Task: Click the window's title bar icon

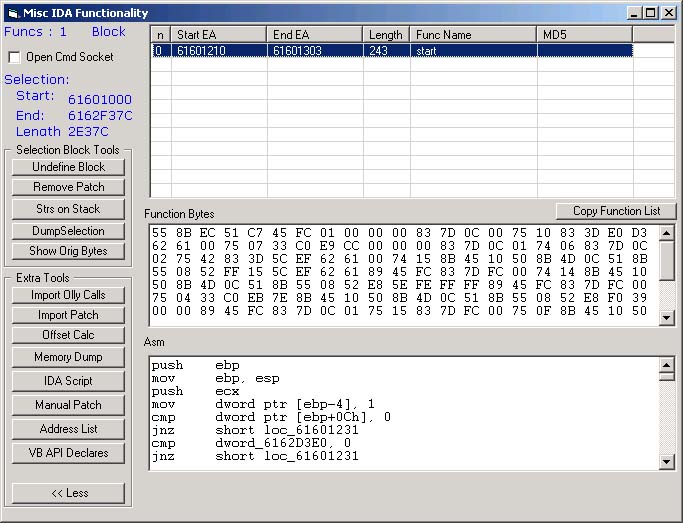Action: pyautogui.click(x=11, y=13)
